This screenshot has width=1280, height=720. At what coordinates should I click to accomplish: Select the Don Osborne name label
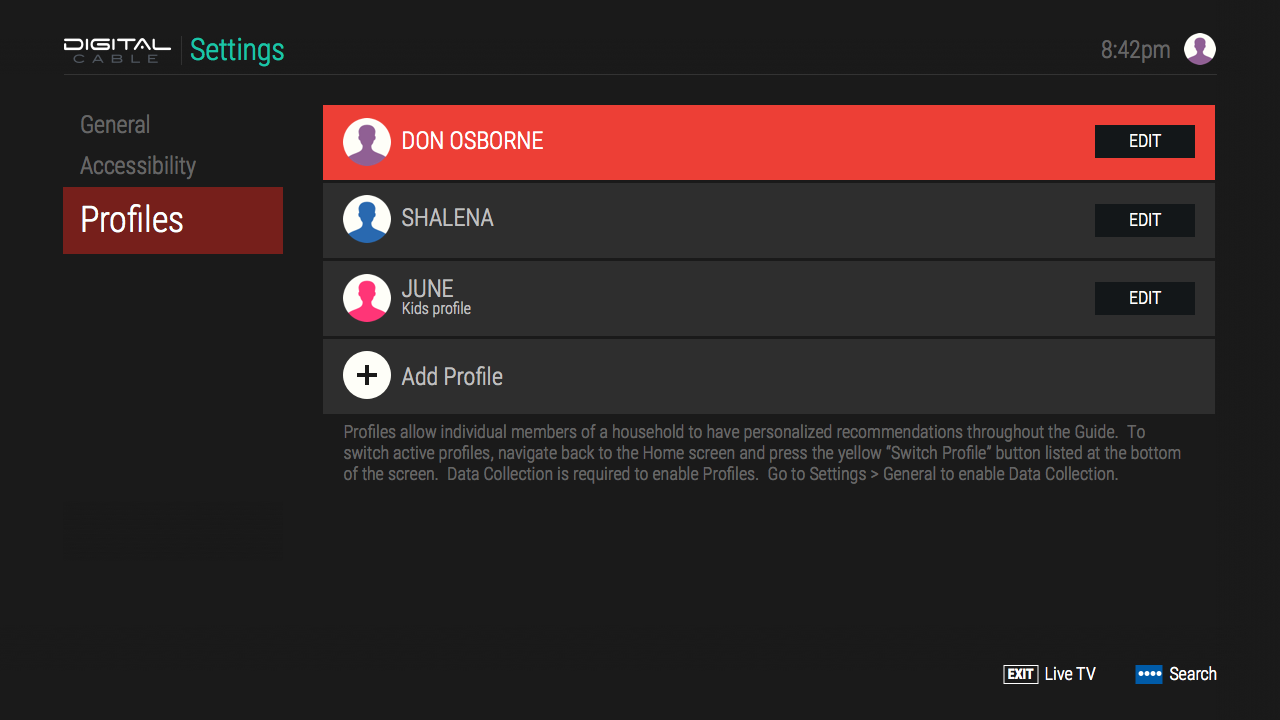pyautogui.click(x=472, y=141)
